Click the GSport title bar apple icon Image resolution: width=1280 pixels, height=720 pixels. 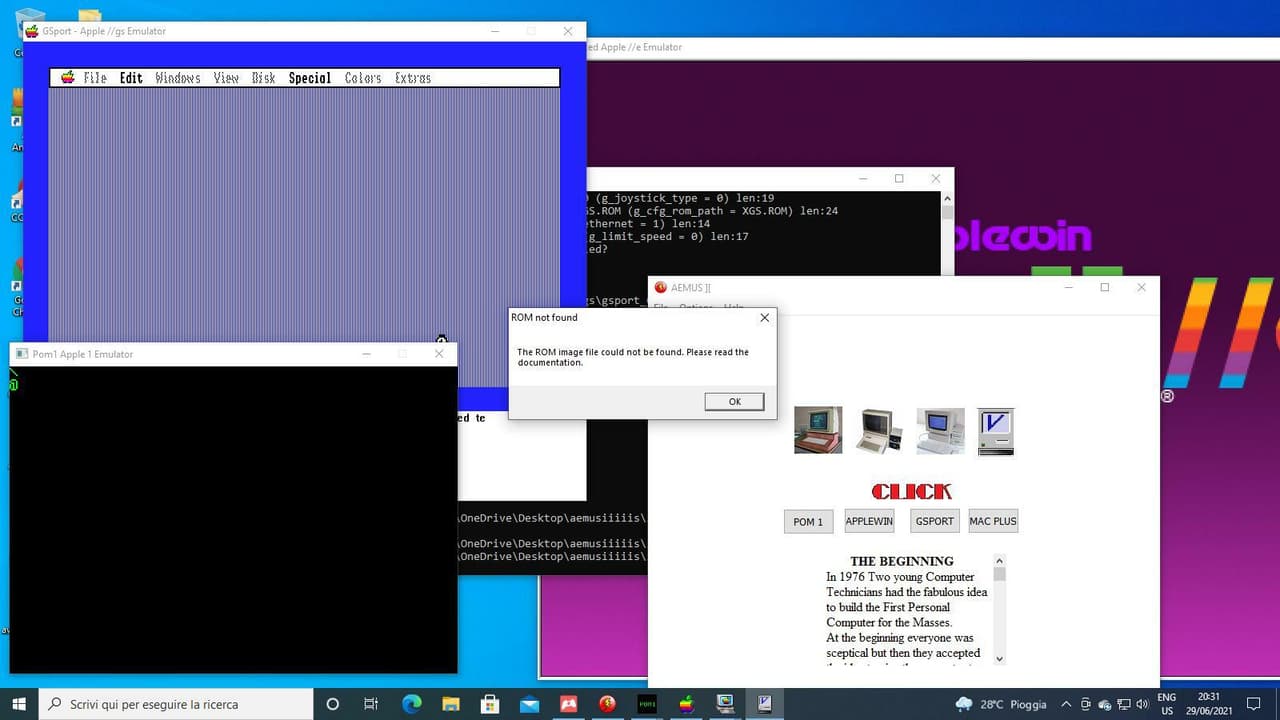[32, 31]
